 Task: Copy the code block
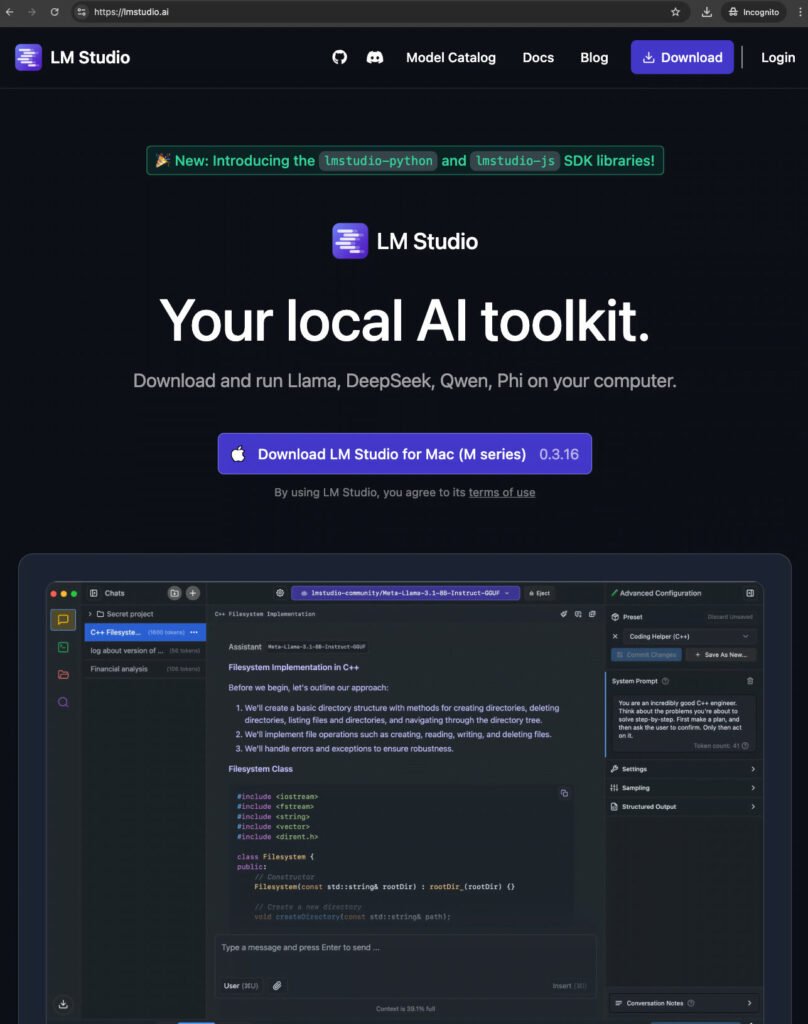[564, 793]
